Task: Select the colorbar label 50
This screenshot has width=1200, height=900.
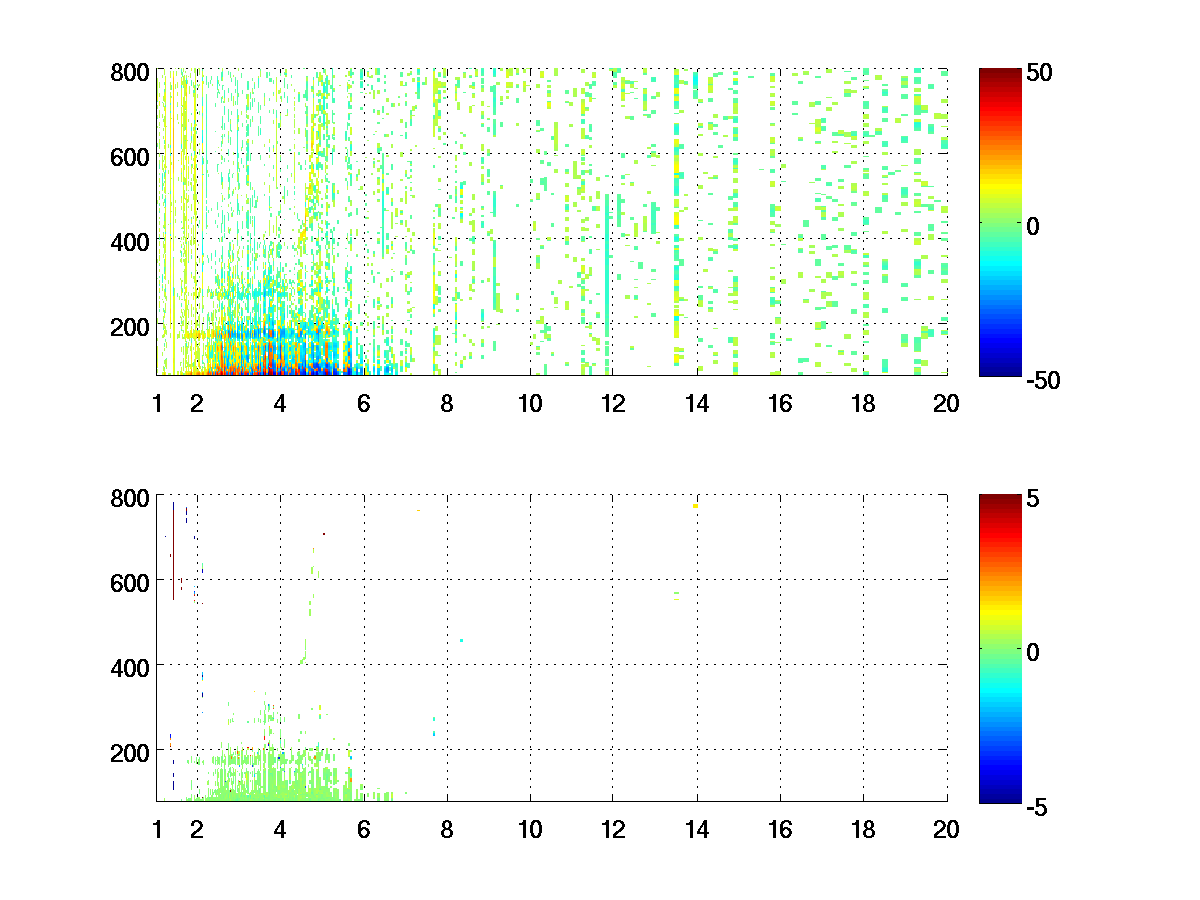Action: click(1040, 72)
